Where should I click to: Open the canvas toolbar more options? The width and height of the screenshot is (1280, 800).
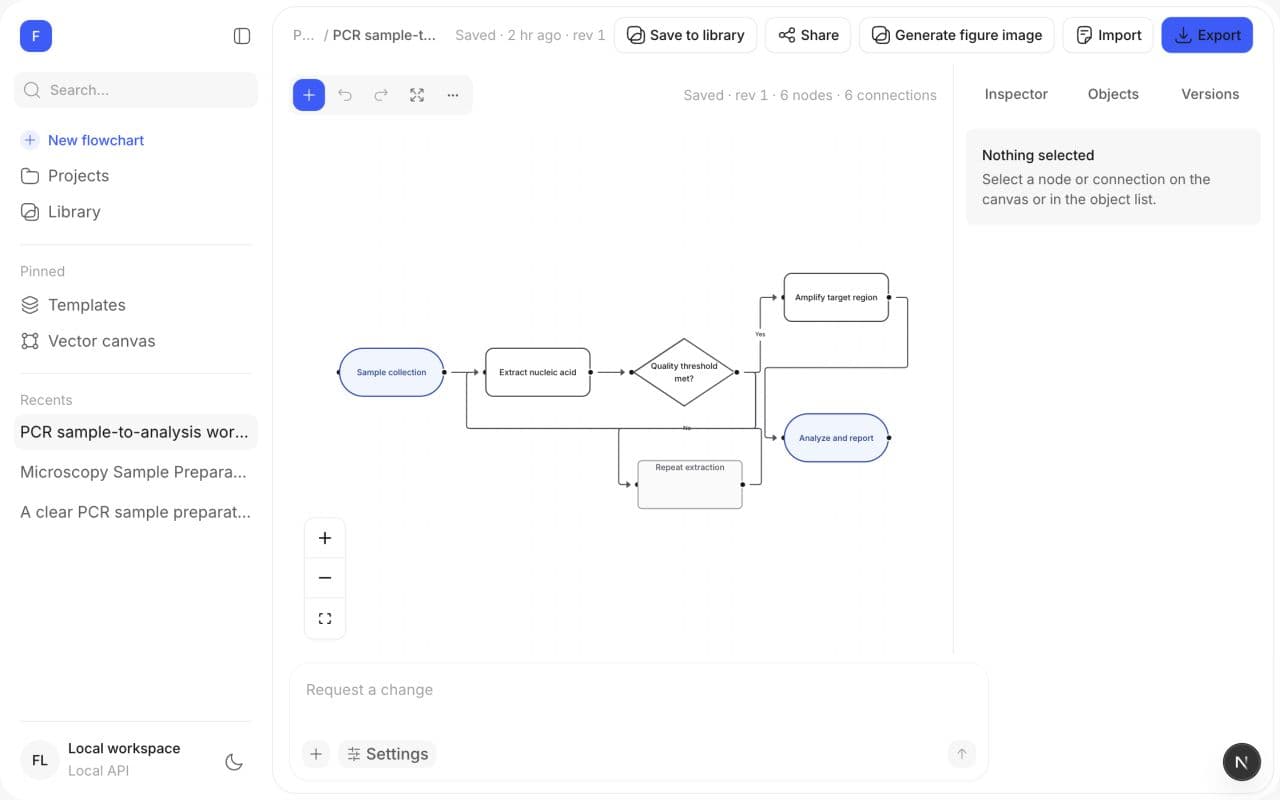(453, 95)
